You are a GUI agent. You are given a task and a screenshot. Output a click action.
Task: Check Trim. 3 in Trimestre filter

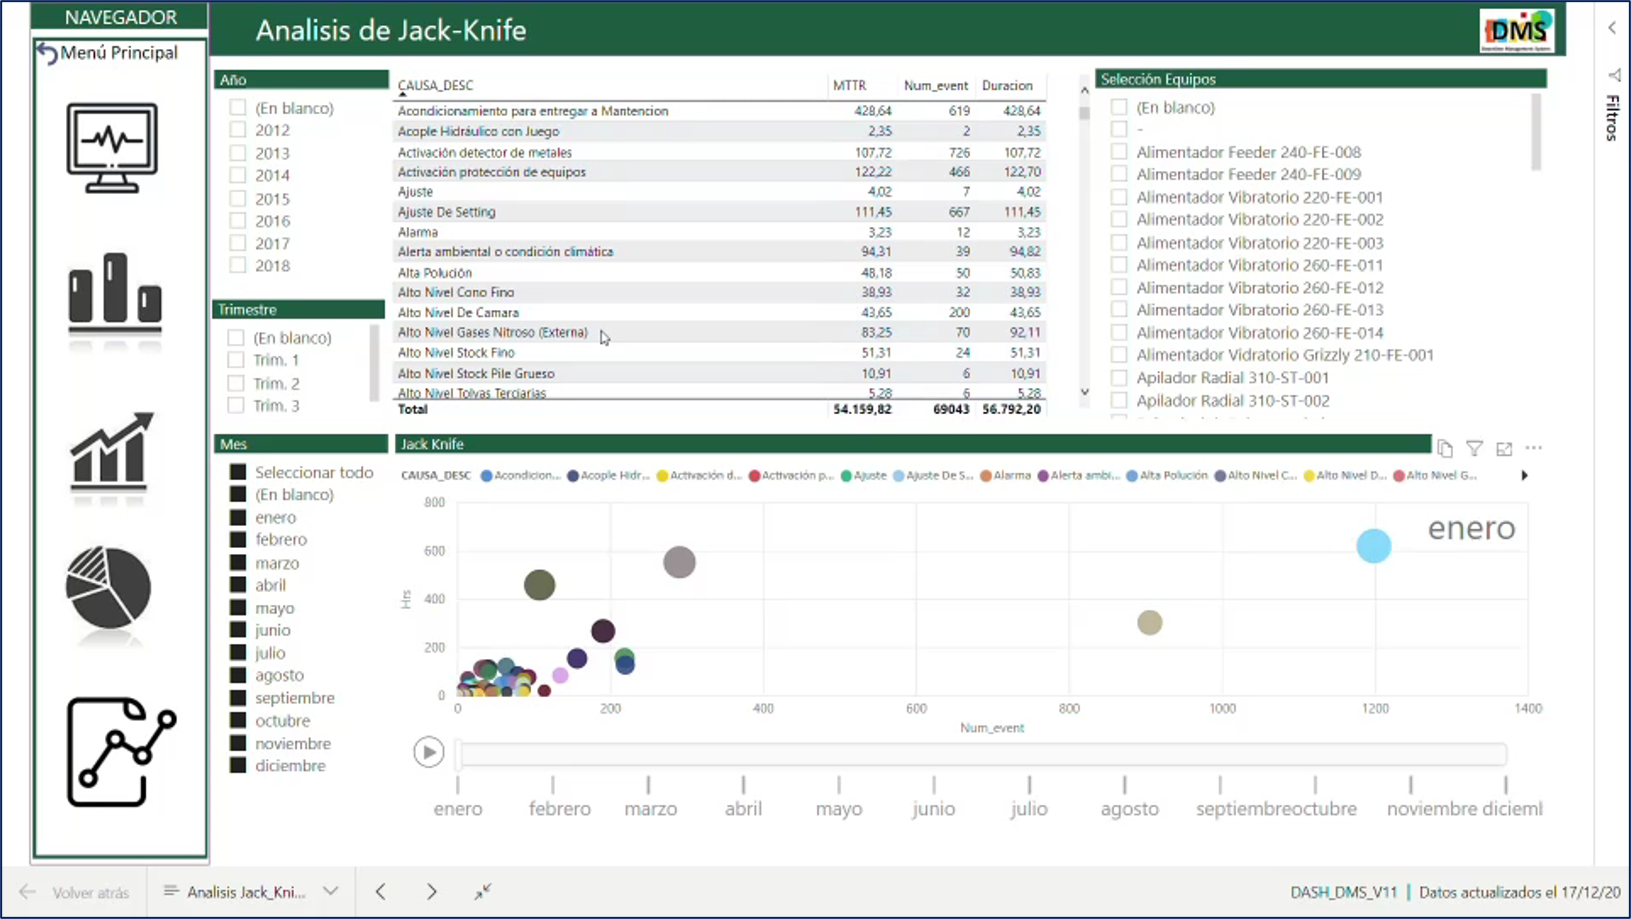236,405
